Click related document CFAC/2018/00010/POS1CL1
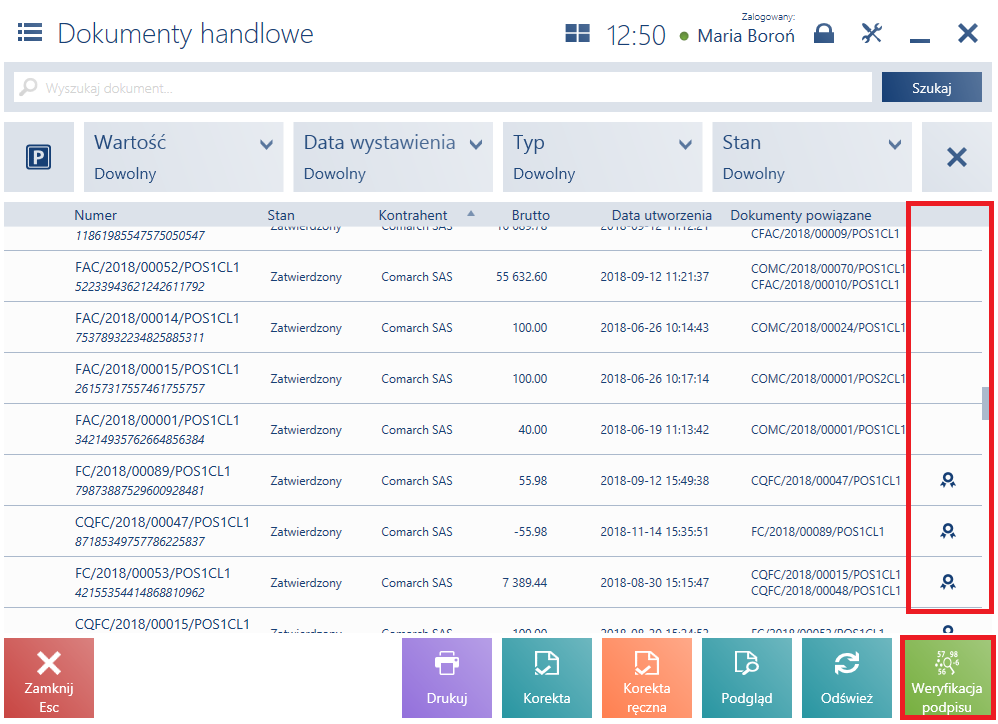This screenshot has width=998, height=724. 826,284
